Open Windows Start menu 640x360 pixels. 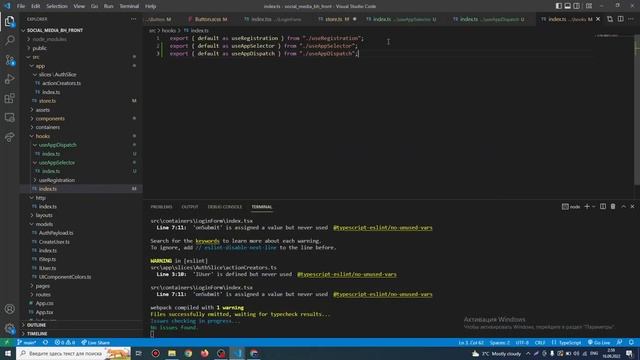tap(8, 353)
